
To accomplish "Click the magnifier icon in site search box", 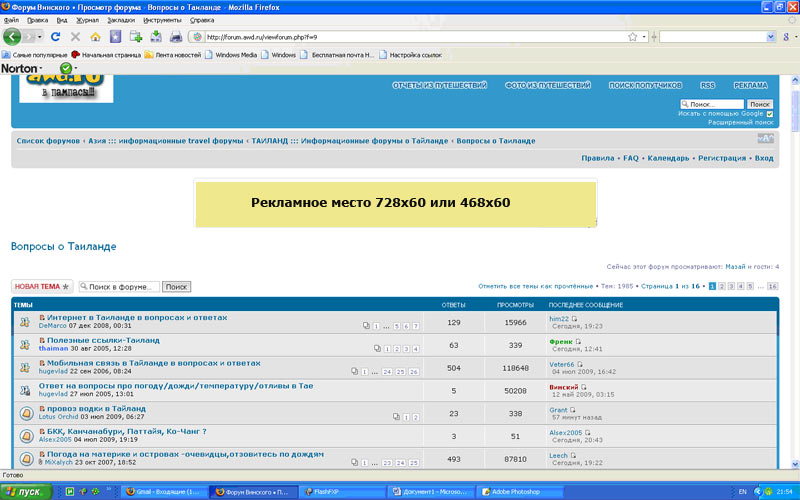I will pyautogui.click(x=685, y=104).
